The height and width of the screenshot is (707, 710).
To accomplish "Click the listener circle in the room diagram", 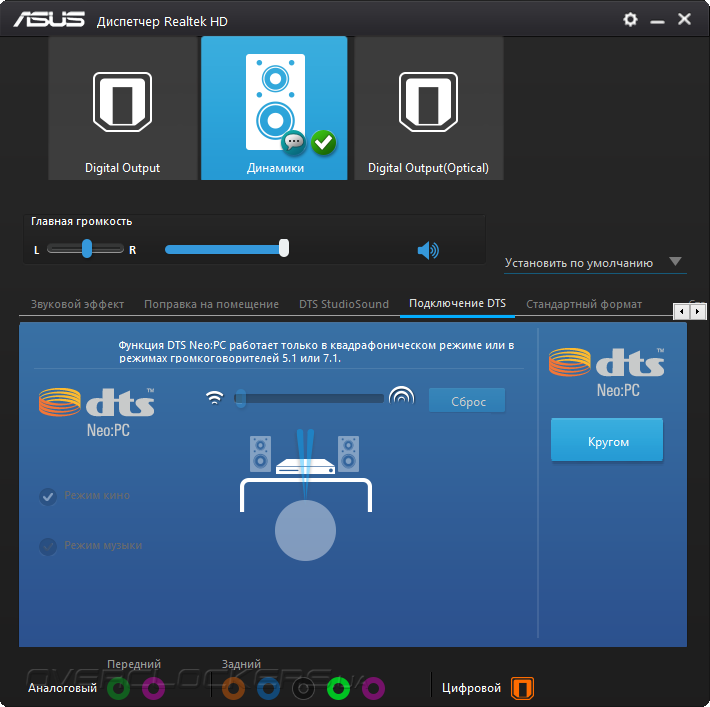I will pyautogui.click(x=305, y=530).
